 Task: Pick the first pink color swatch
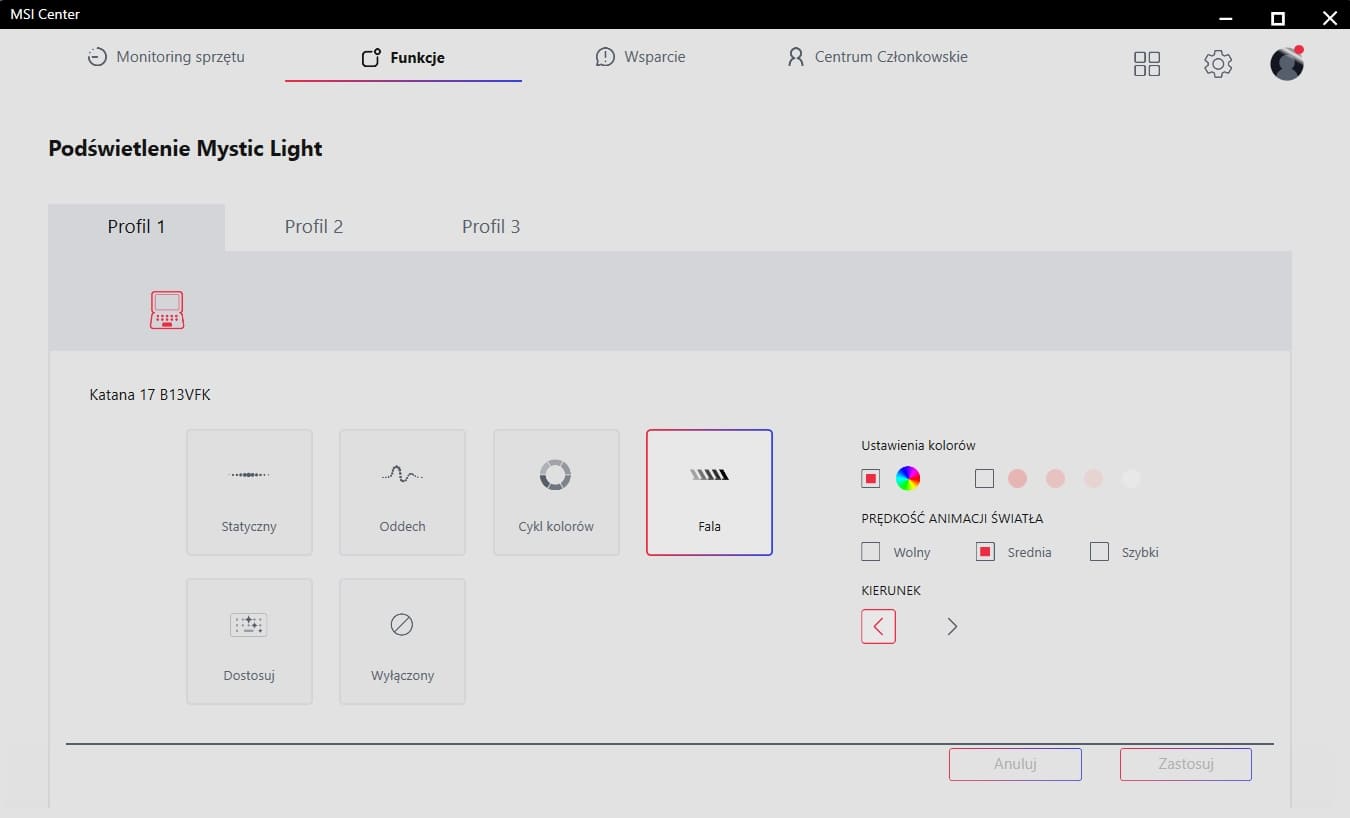pyautogui.click(x=1018, y=479)
